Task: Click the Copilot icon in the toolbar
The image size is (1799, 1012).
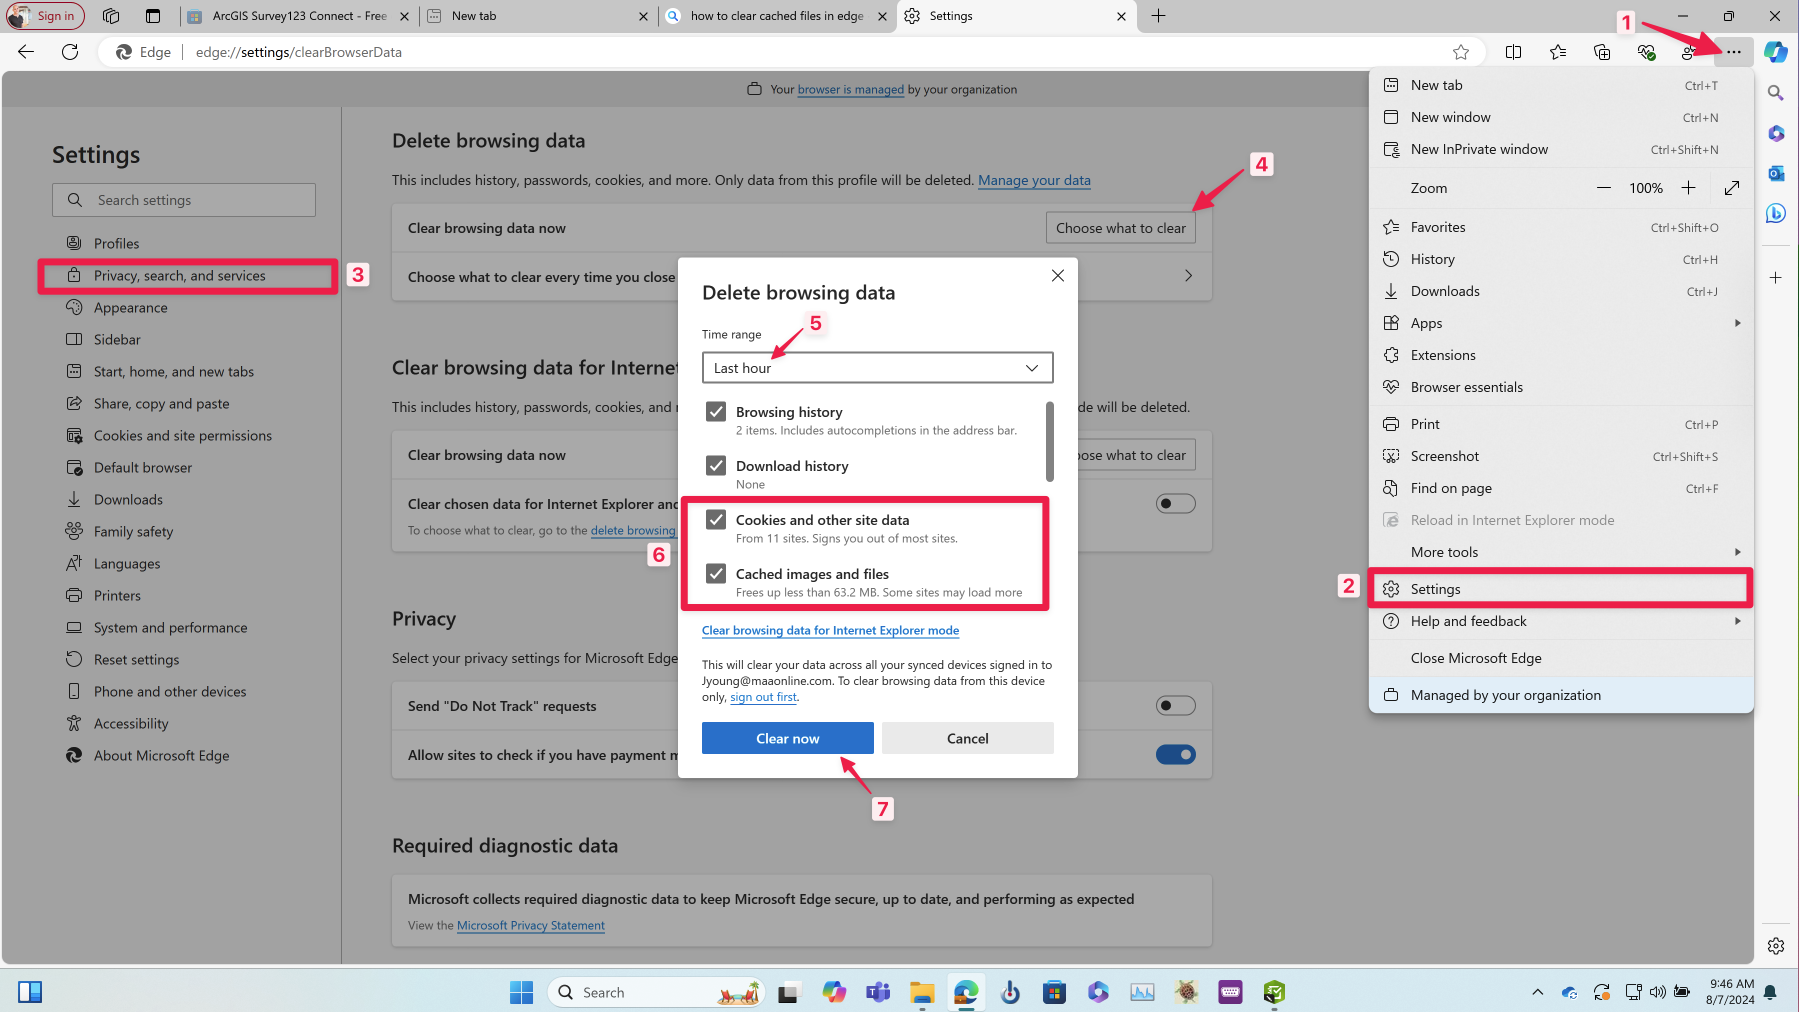Action: coord(1775,52)
